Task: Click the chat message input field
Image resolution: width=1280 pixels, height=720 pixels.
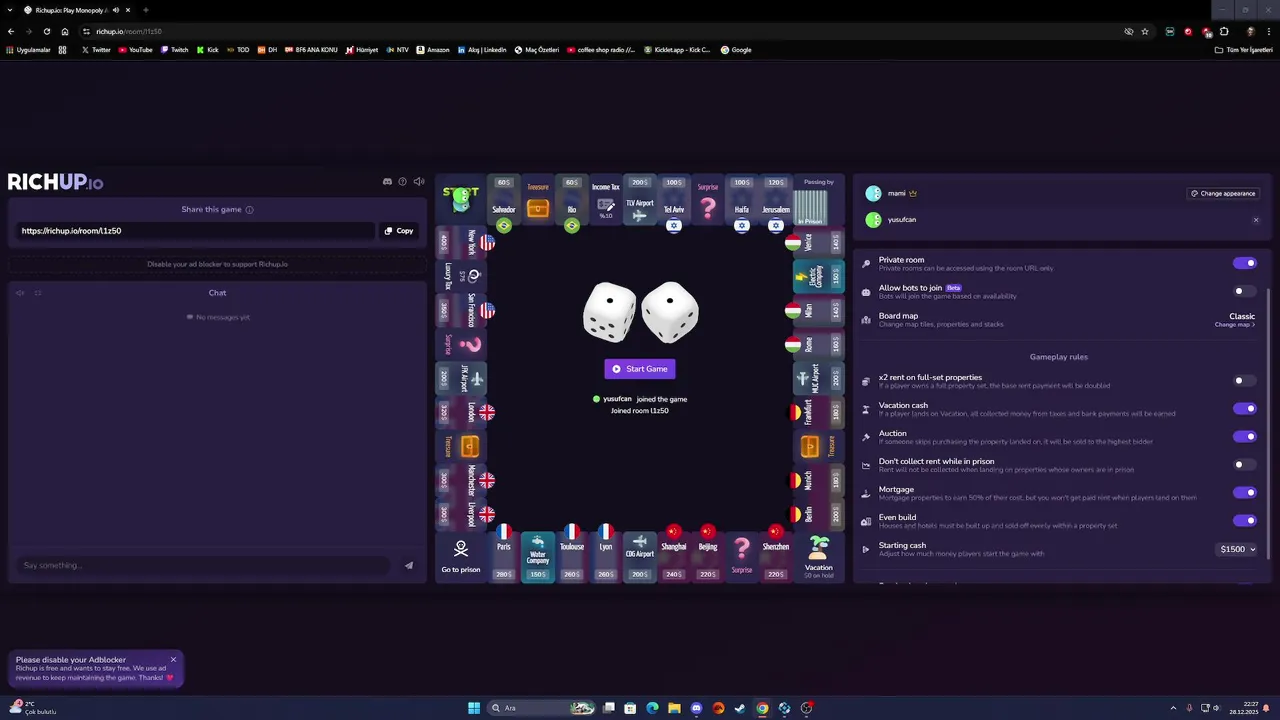Action: (x=205, y=565)
